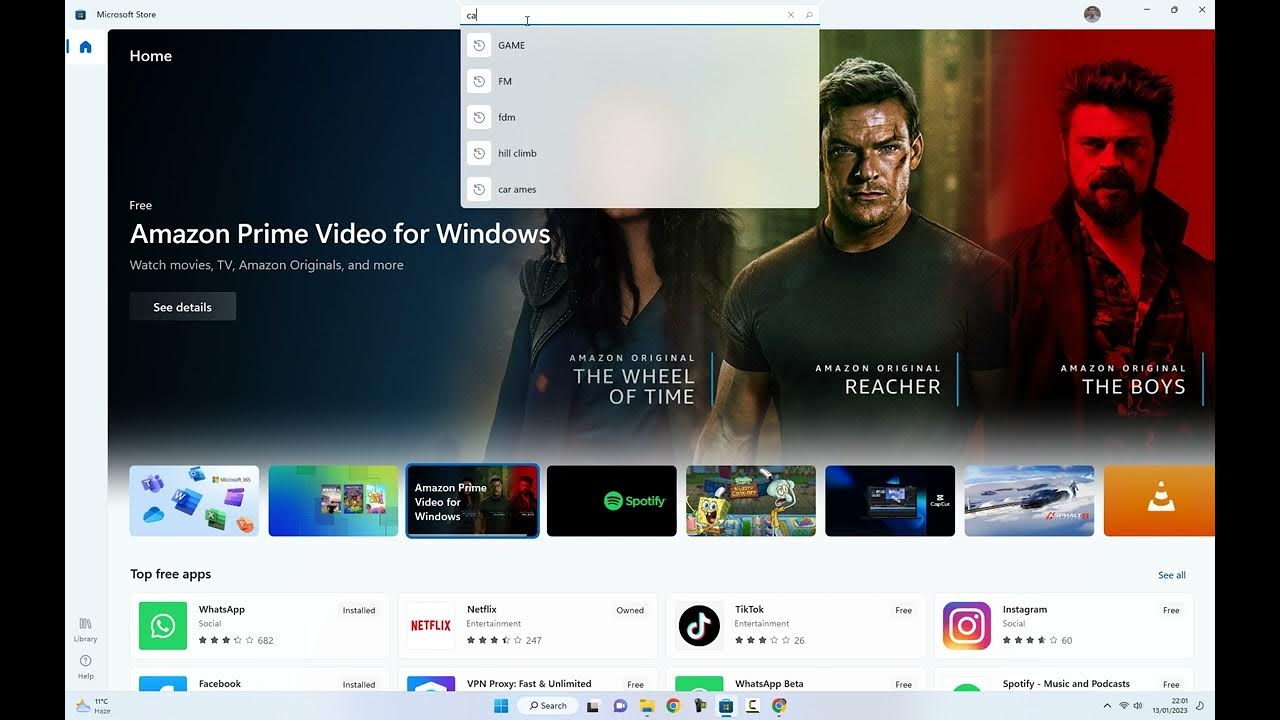This screenshot has width=1280, height=720.
Task: Click the search magnifier button
Action: click(809, 15)
